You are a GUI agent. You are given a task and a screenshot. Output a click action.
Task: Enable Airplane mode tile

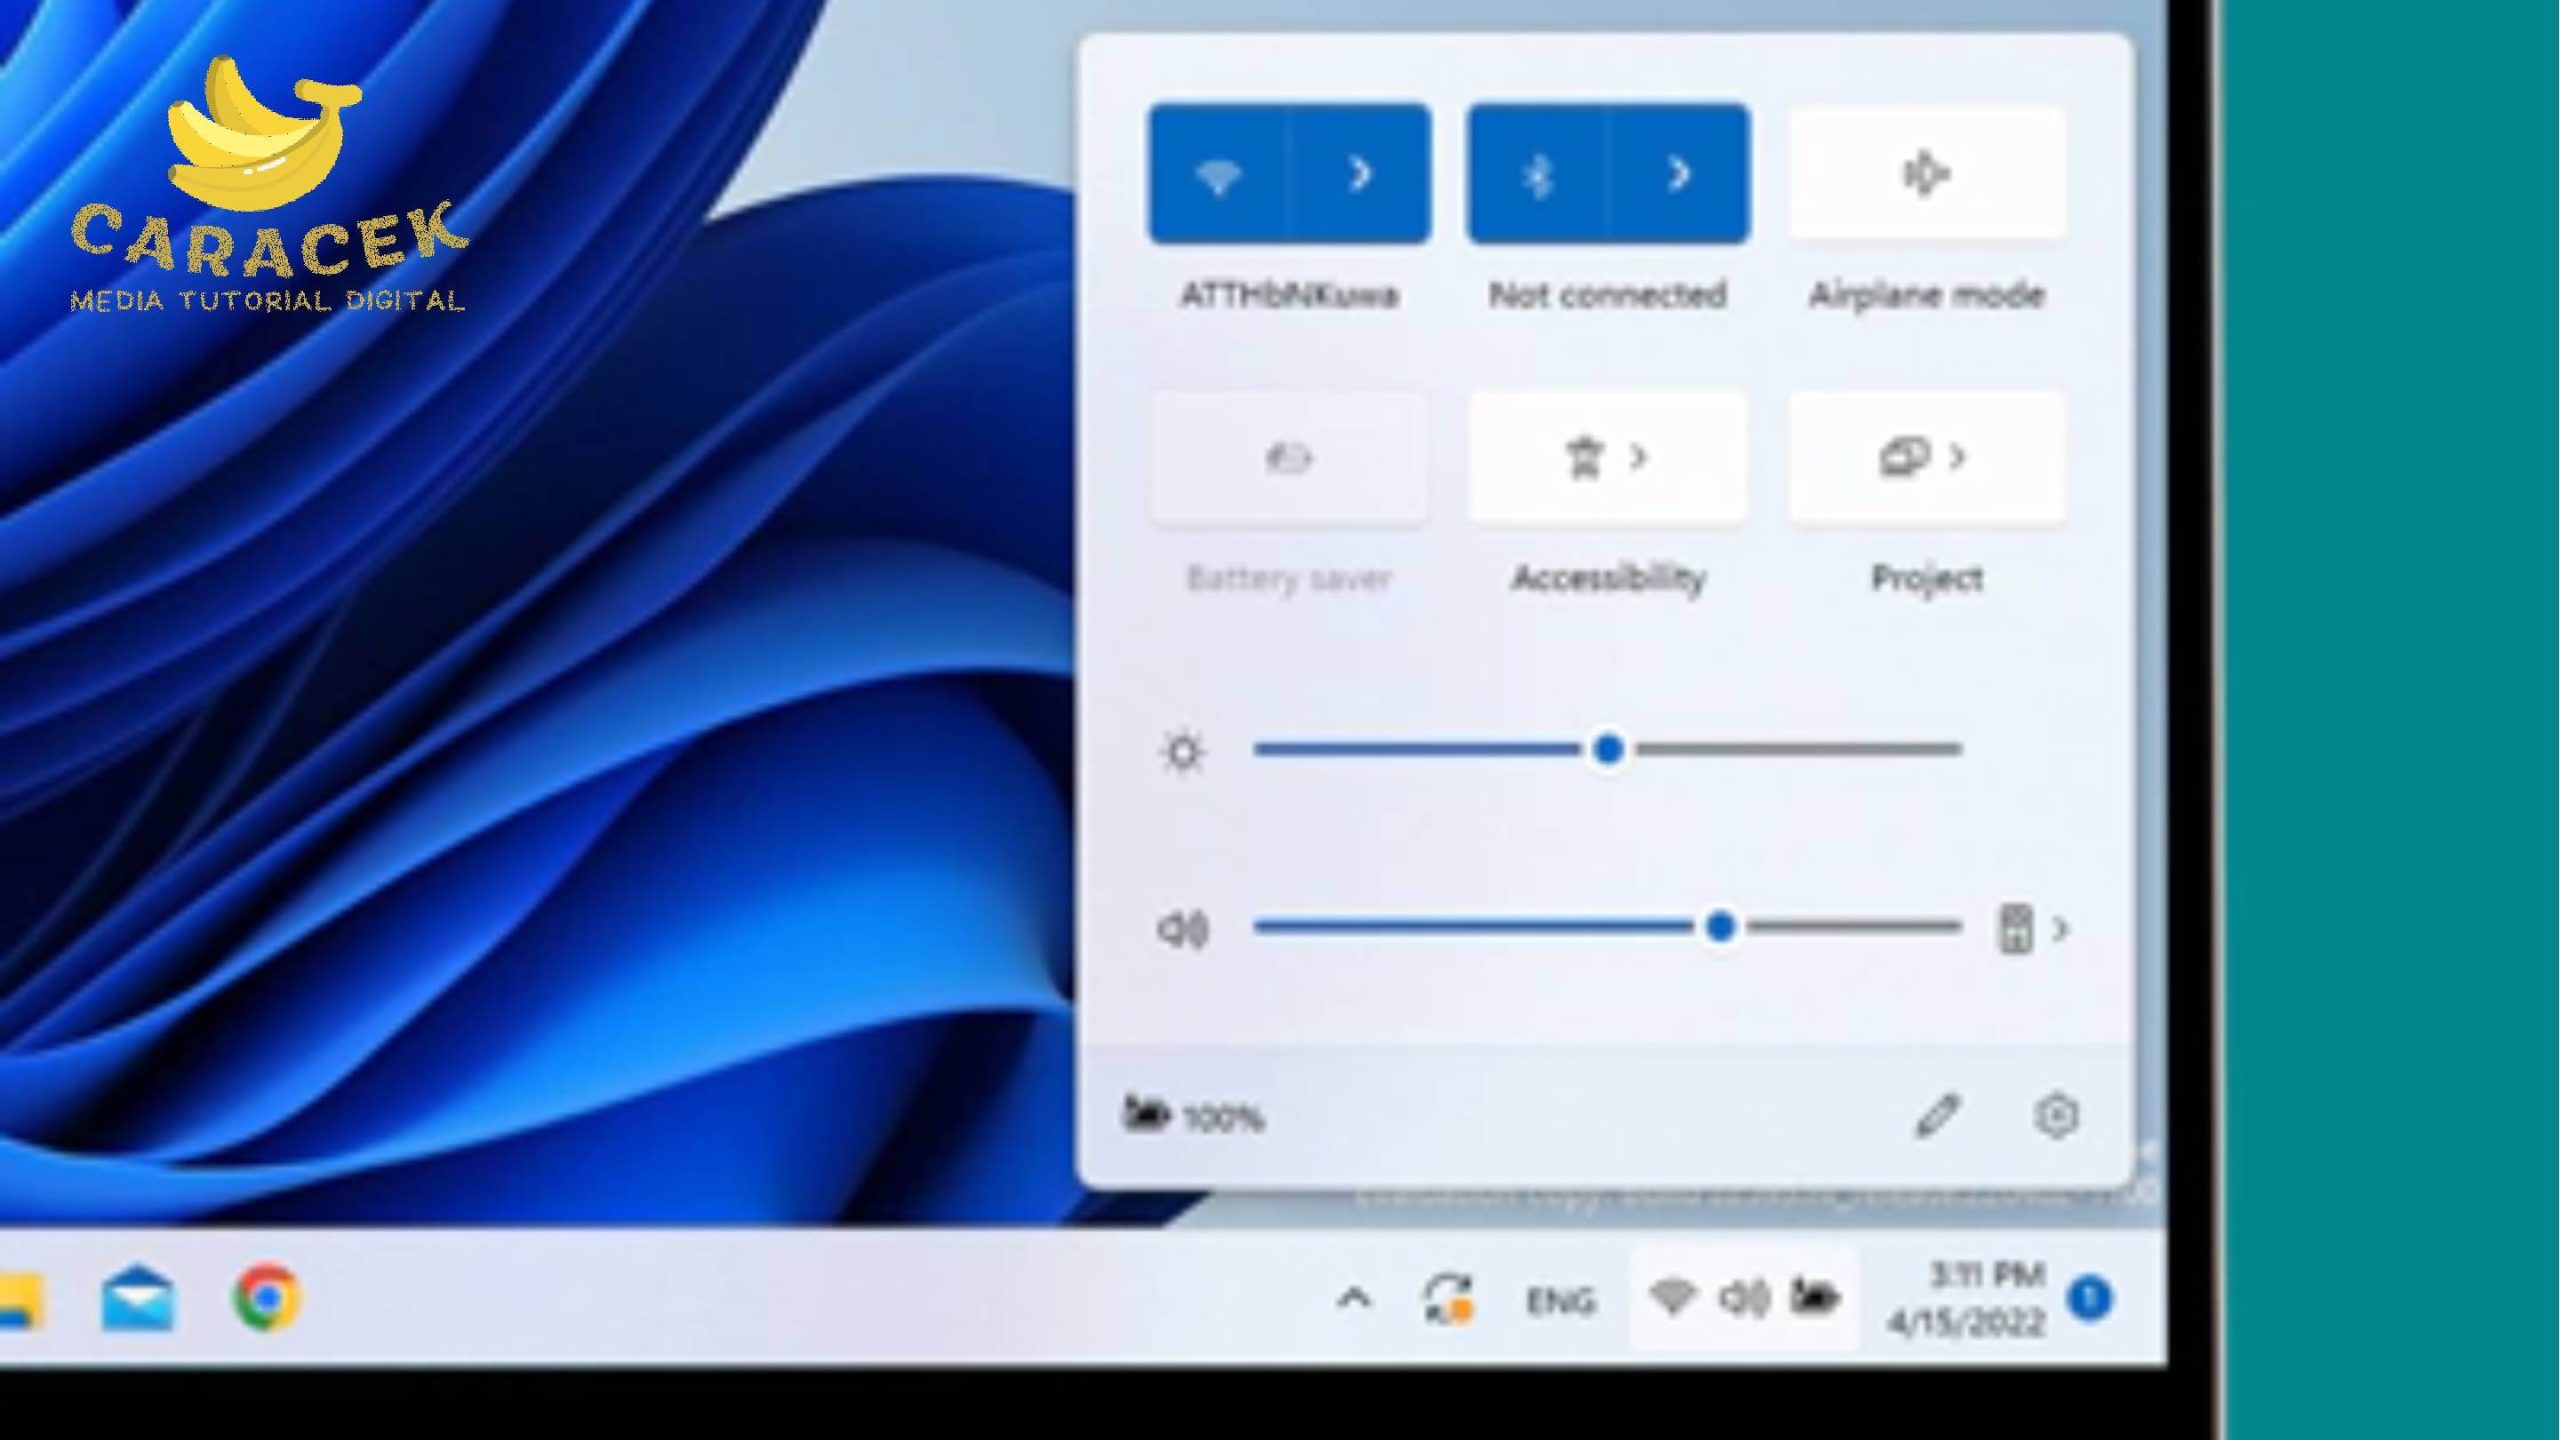tap(1926, 175)
